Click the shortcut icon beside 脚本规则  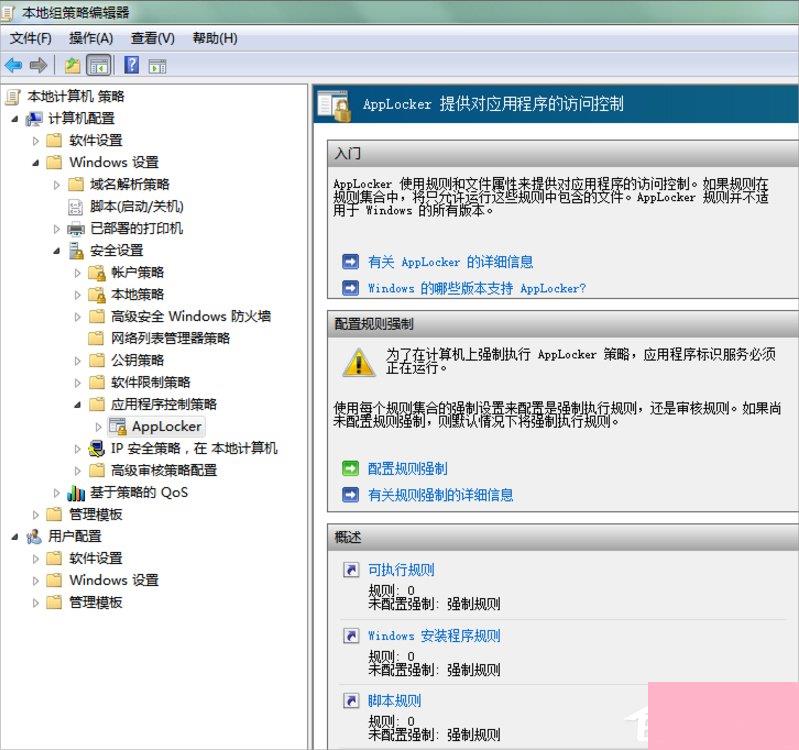coord(351,701)
